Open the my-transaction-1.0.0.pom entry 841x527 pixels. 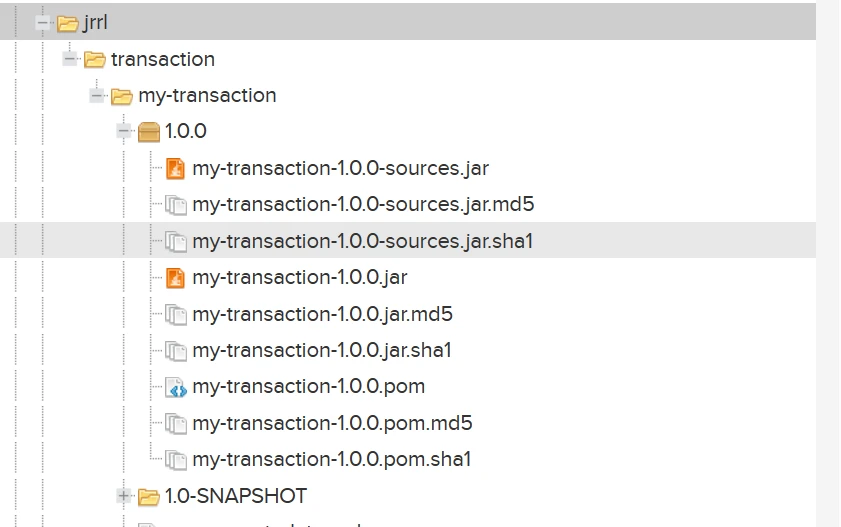click(308, 386)
